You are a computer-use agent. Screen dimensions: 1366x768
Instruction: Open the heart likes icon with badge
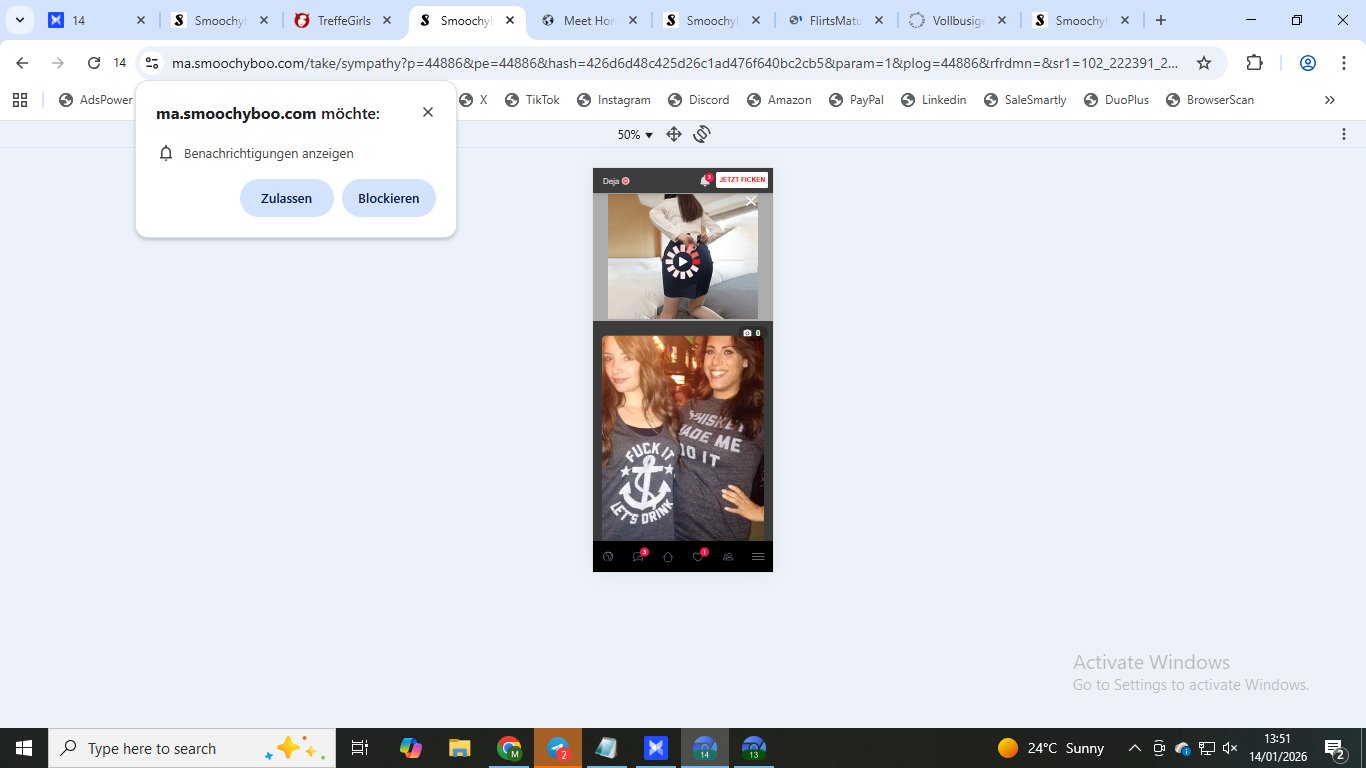click(x=698, y=557)
